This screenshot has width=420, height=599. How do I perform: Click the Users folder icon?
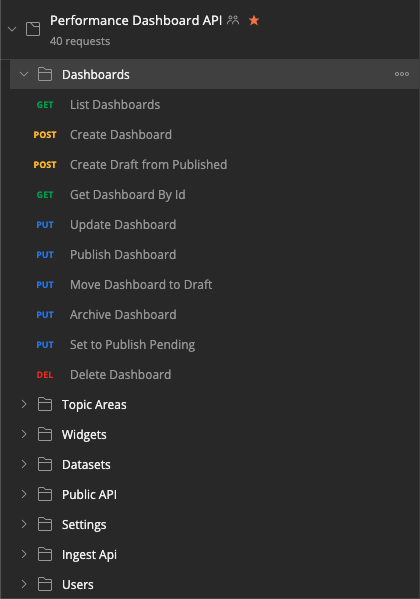[x=45, y=584]
